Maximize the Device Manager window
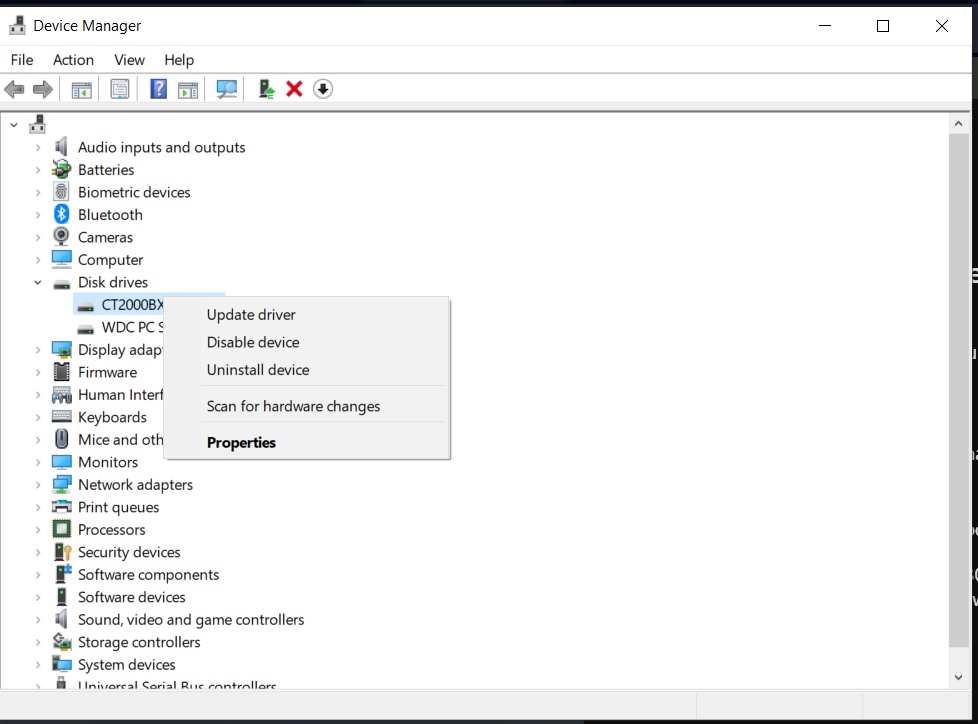978x724 pixels. coord(883,26)
